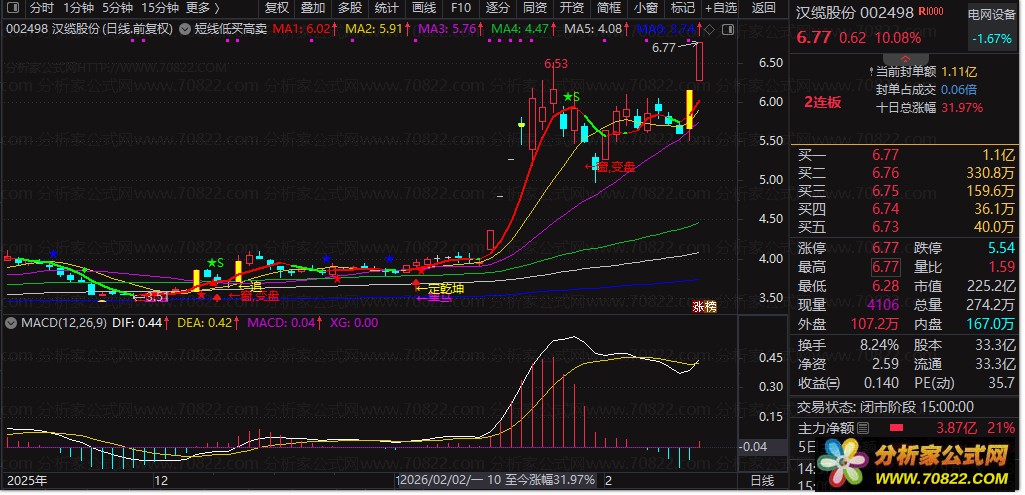Open the 小窗 mini window
This screenshot has height=495, width=1025.
coord(646,9)
